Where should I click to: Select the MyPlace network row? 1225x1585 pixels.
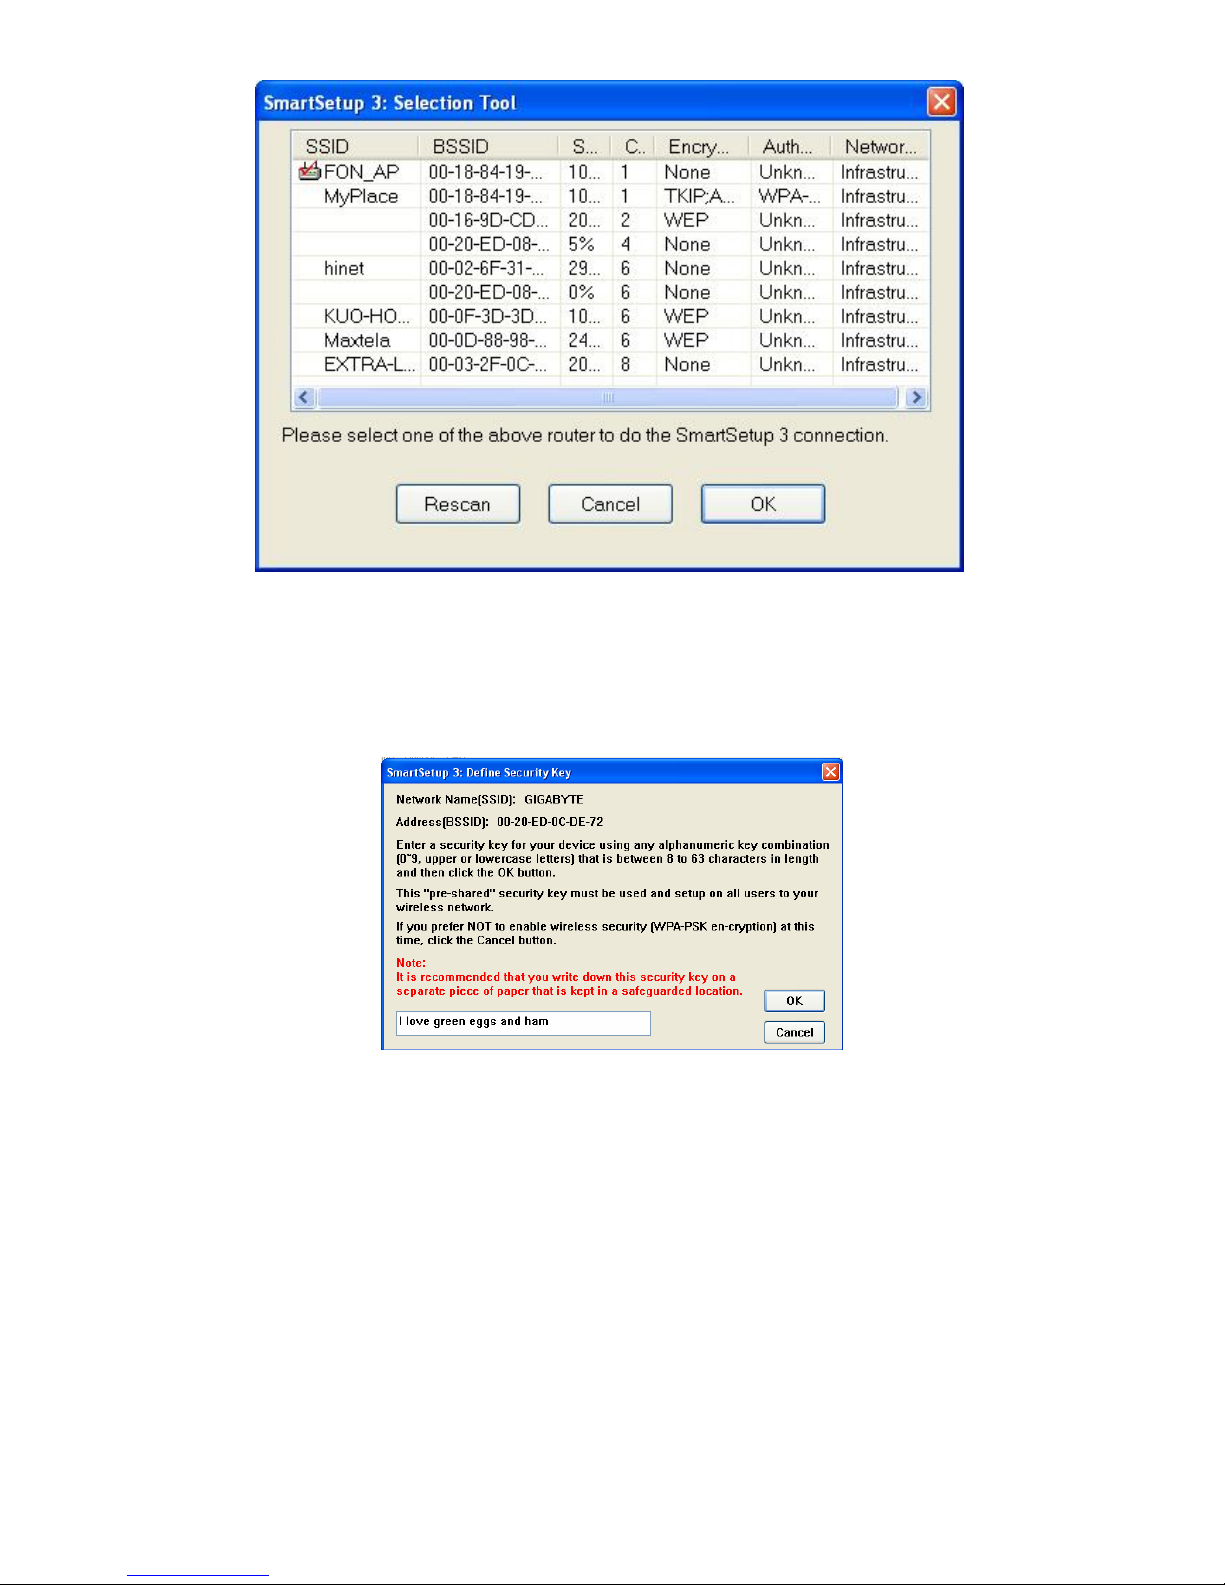[611, 196]
